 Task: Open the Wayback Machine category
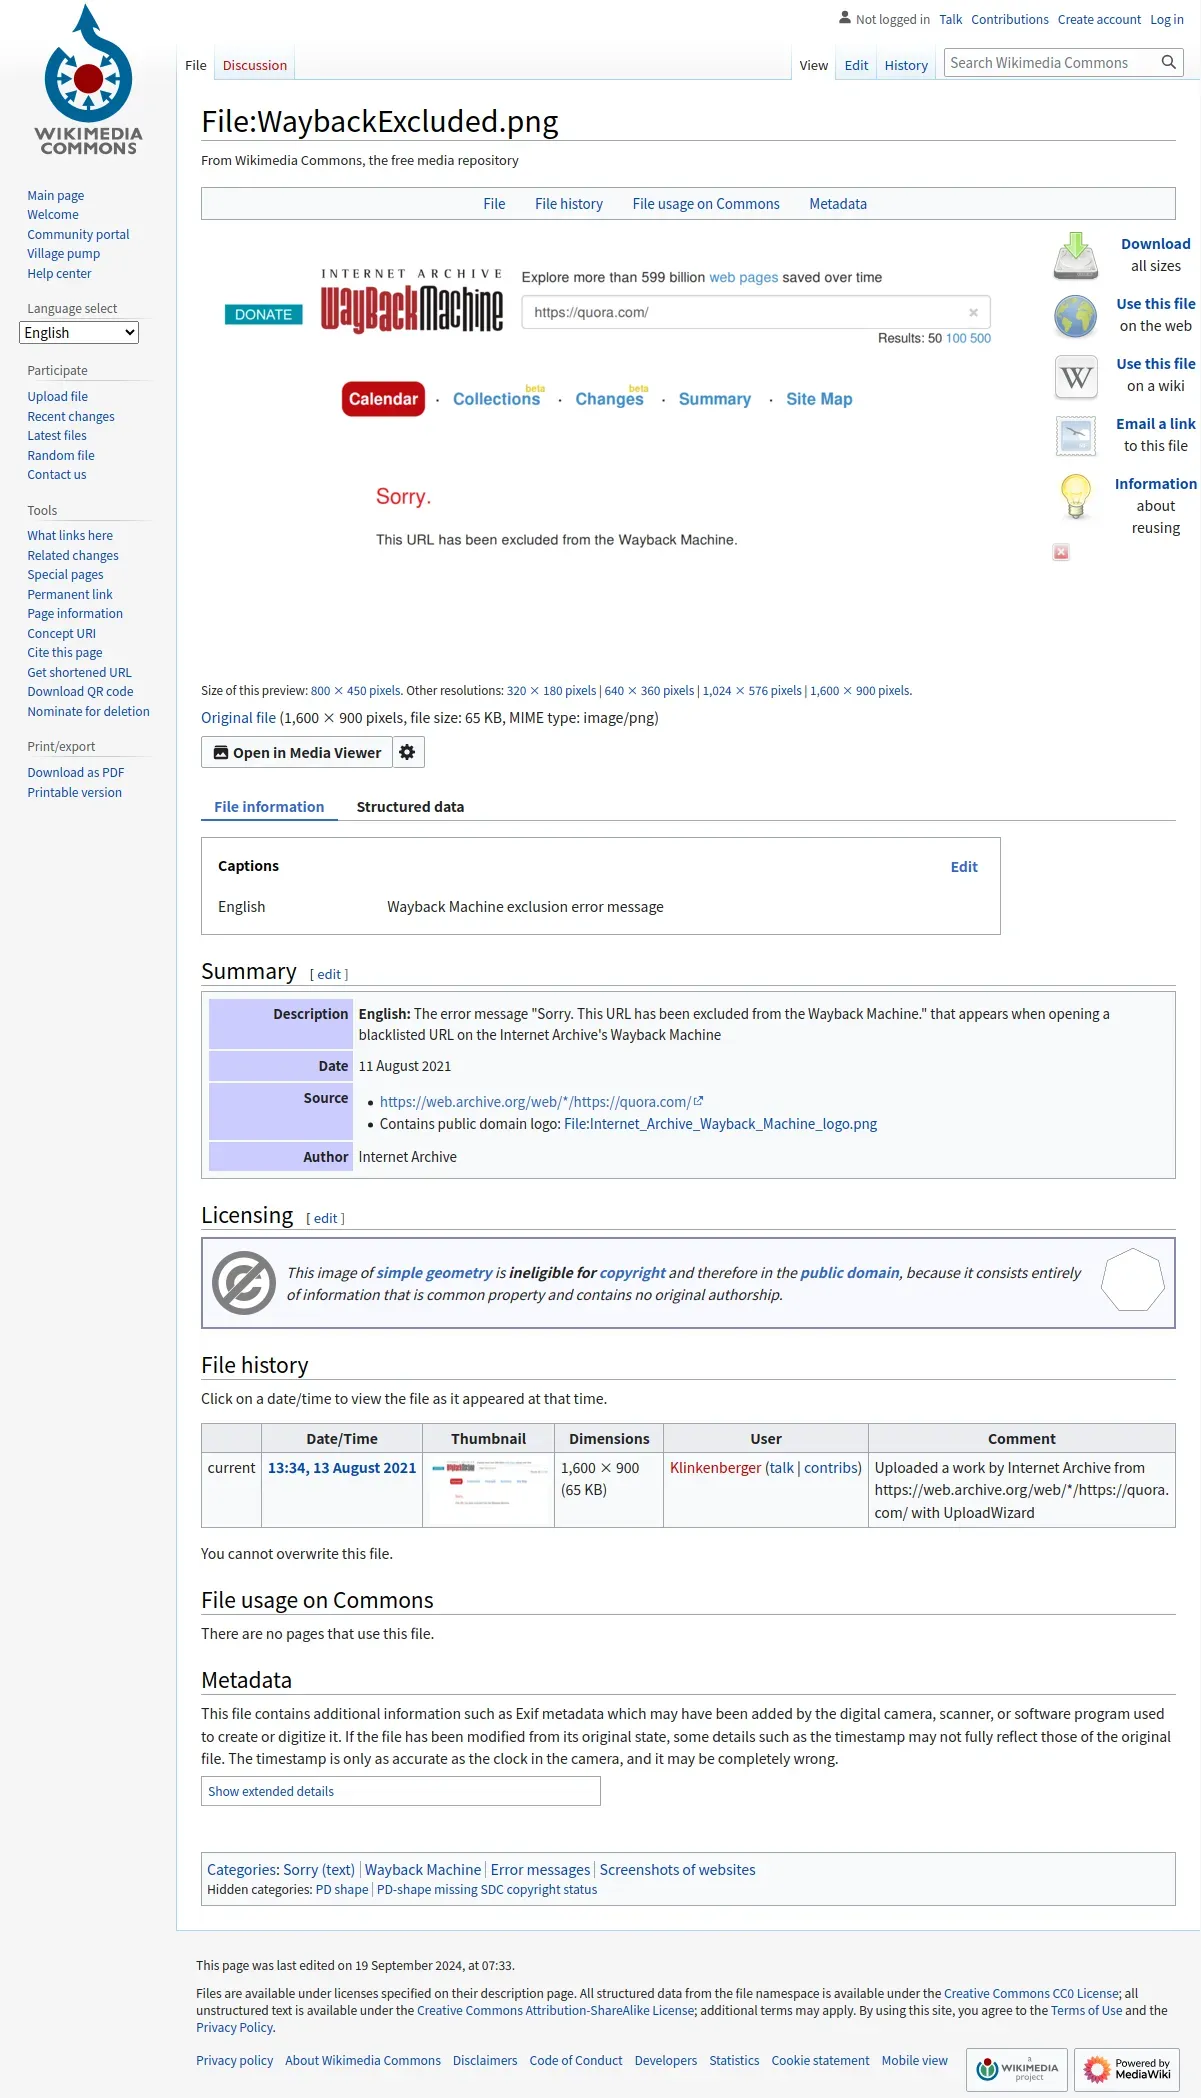[422, 1870]
